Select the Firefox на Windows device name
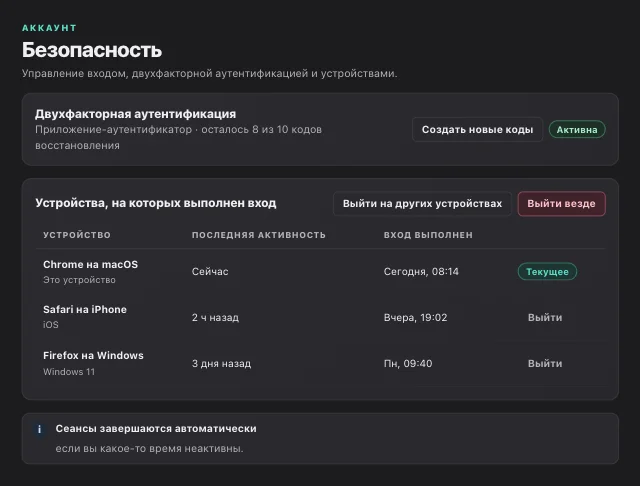This screenshot has height=486, width=640. 93,355
